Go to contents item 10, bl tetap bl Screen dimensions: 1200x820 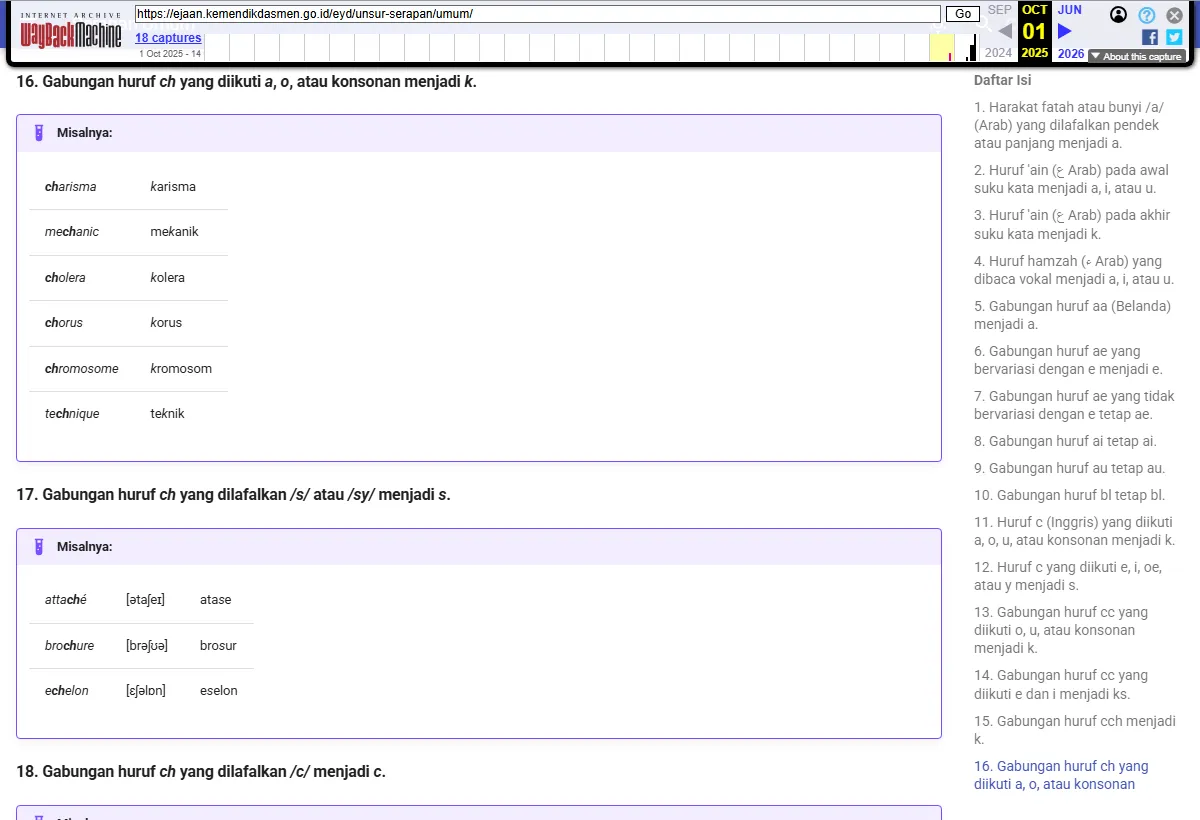click(1069, 495)
